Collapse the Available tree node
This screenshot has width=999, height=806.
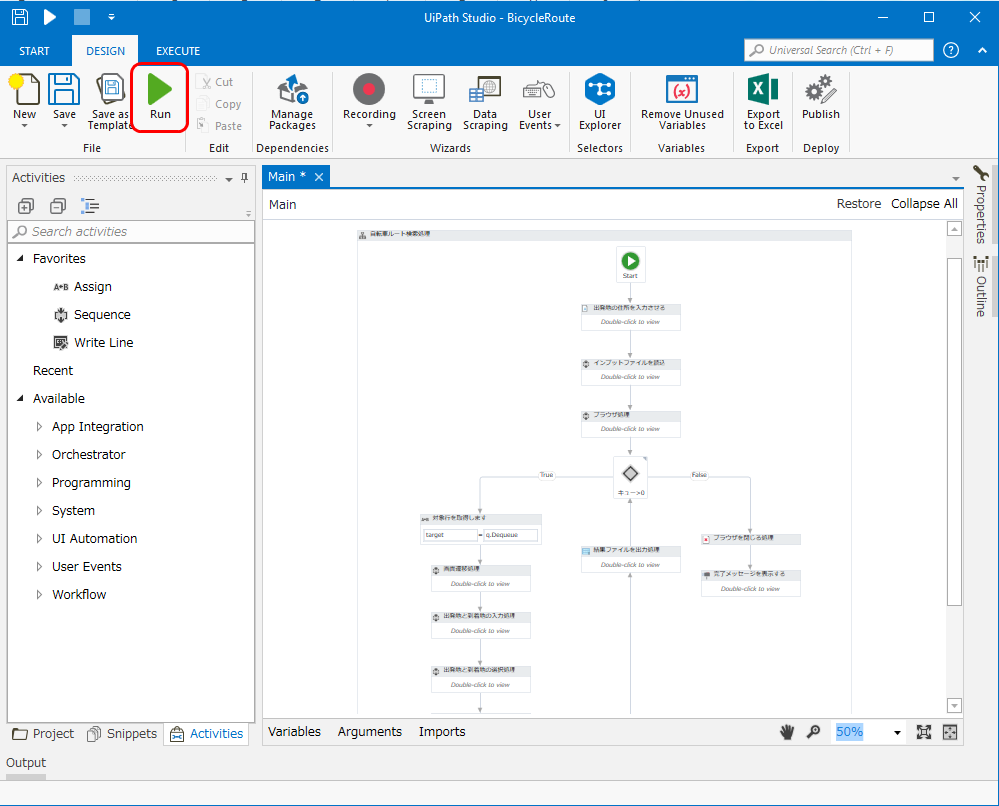tap(20, 398)
